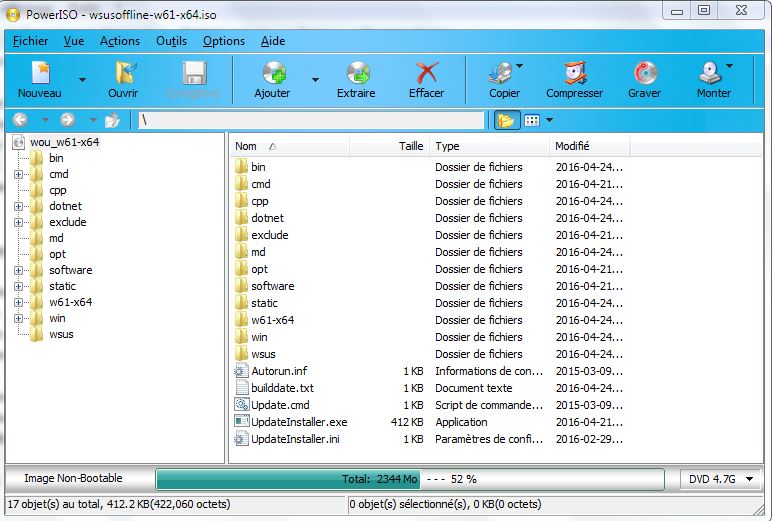
Task: Click the Image Non-Bootable status label
Action: click(x=73, y=478)
